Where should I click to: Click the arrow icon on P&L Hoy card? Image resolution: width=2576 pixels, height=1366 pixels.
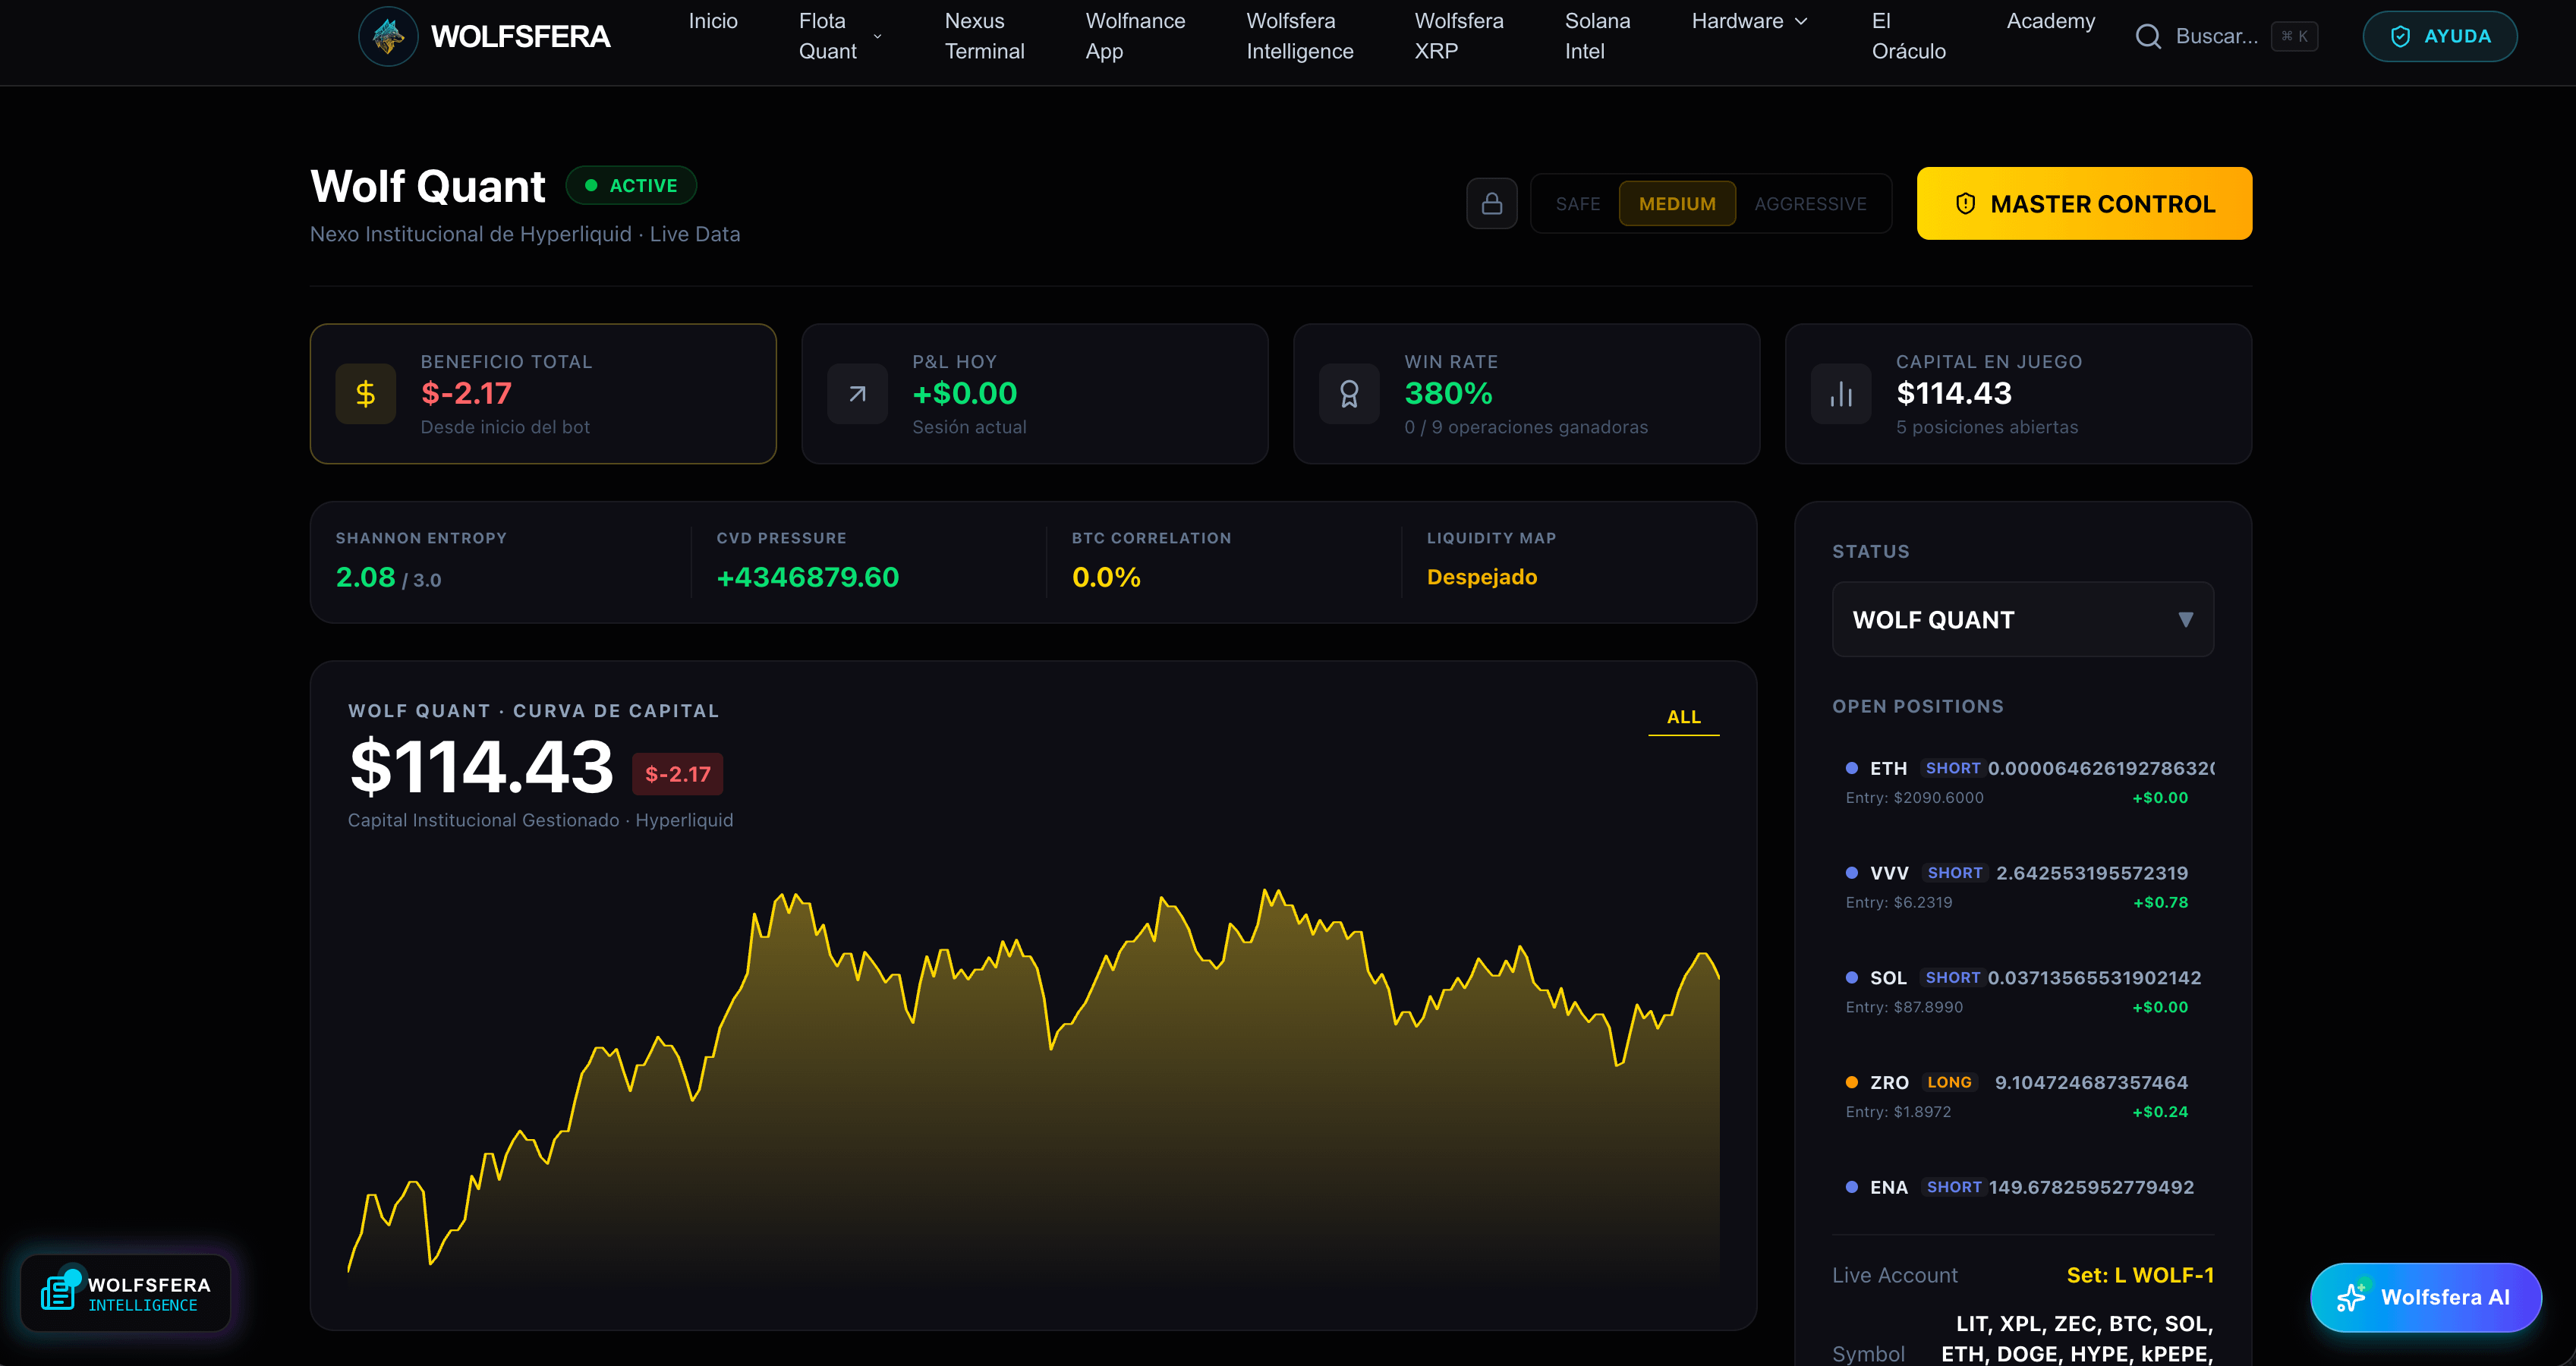[857, 394]
